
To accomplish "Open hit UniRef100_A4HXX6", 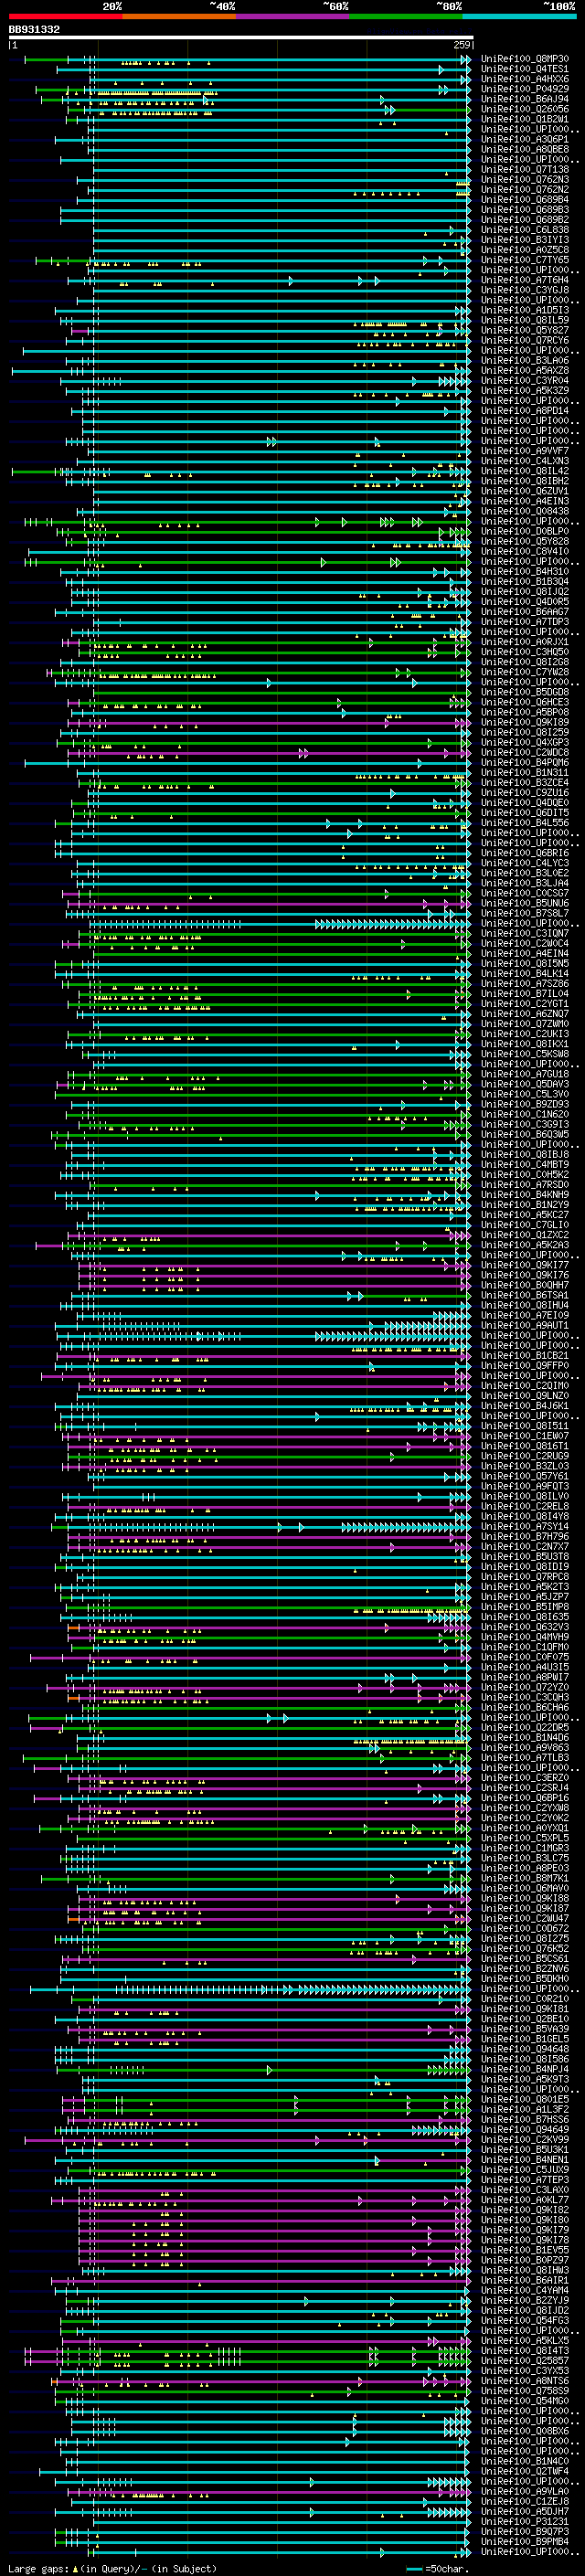I will (525, 79).
